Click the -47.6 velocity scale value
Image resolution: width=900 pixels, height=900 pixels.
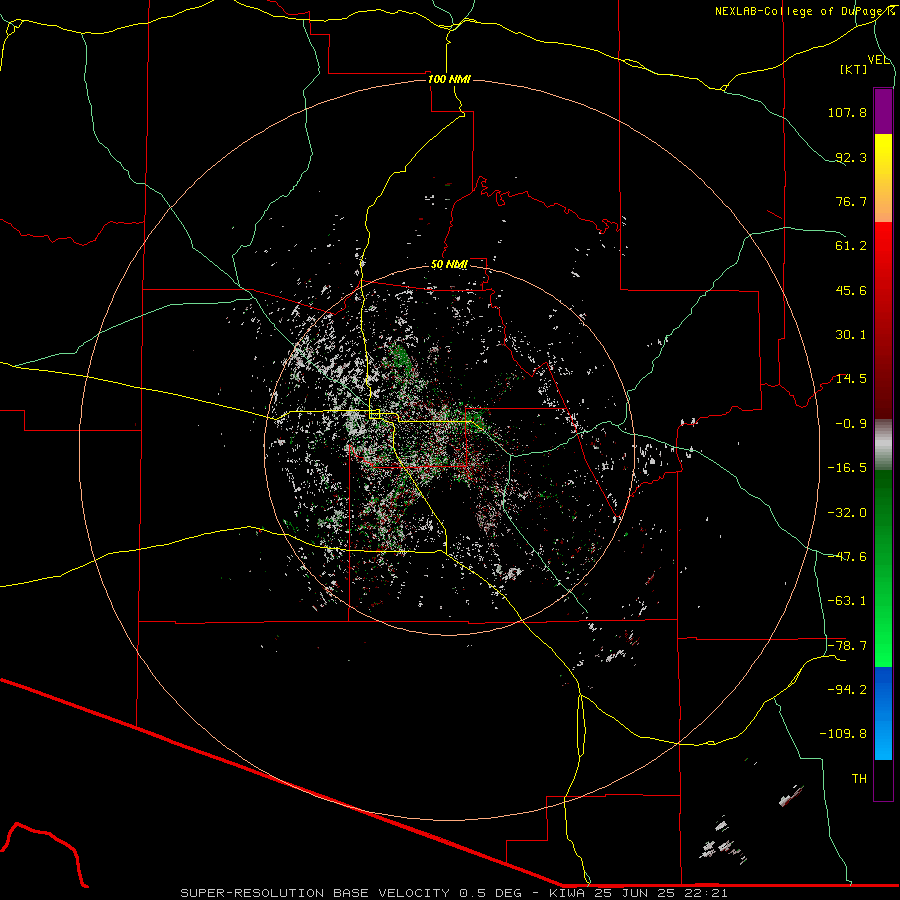847,557
